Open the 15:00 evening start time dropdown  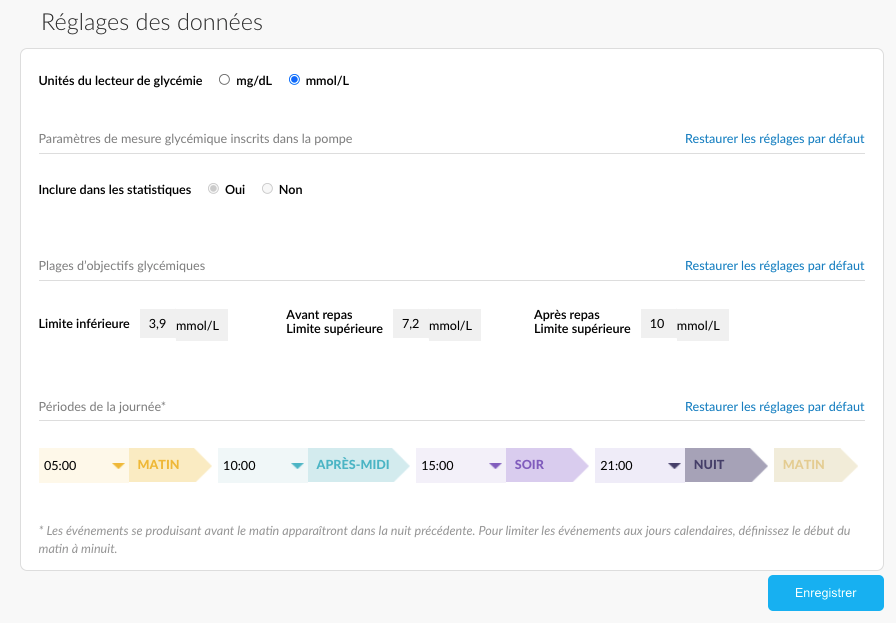(x=461, y=465)
